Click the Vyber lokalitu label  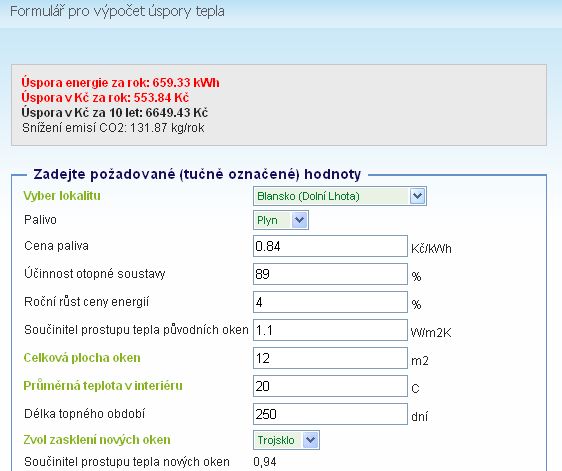tap(62, 196)
